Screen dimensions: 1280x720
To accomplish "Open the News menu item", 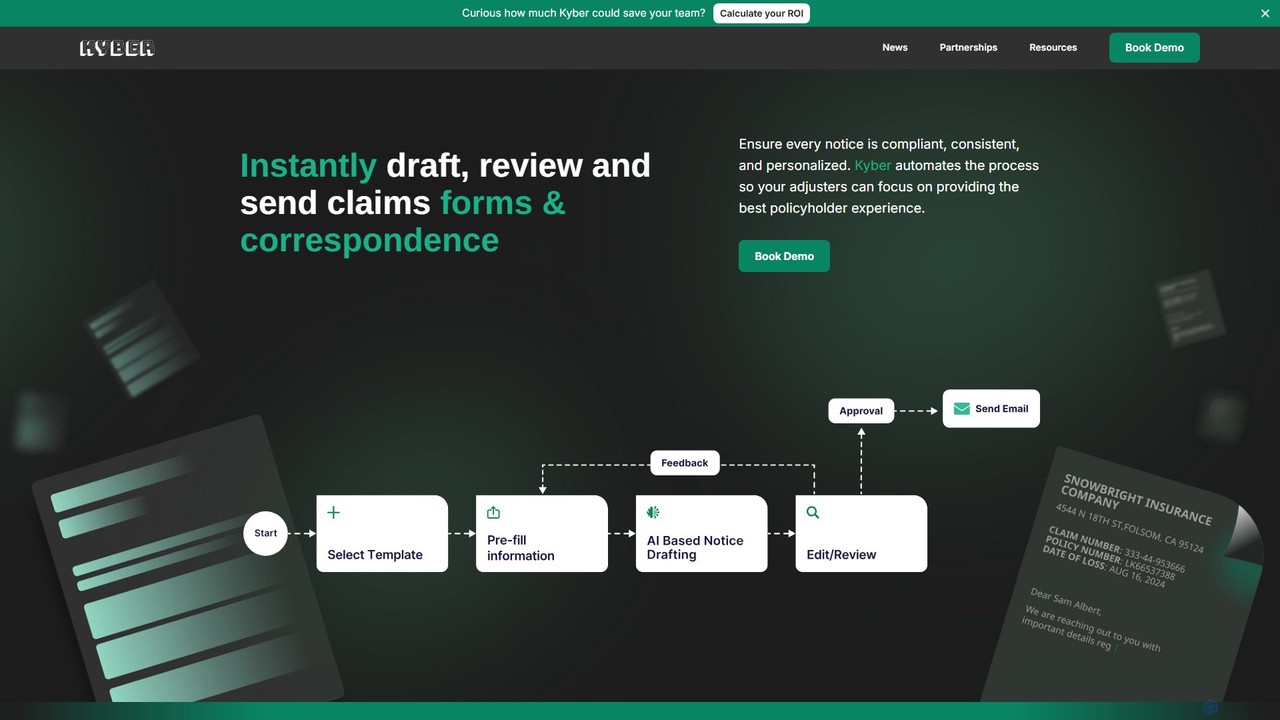I will click(x=895, y=47).
